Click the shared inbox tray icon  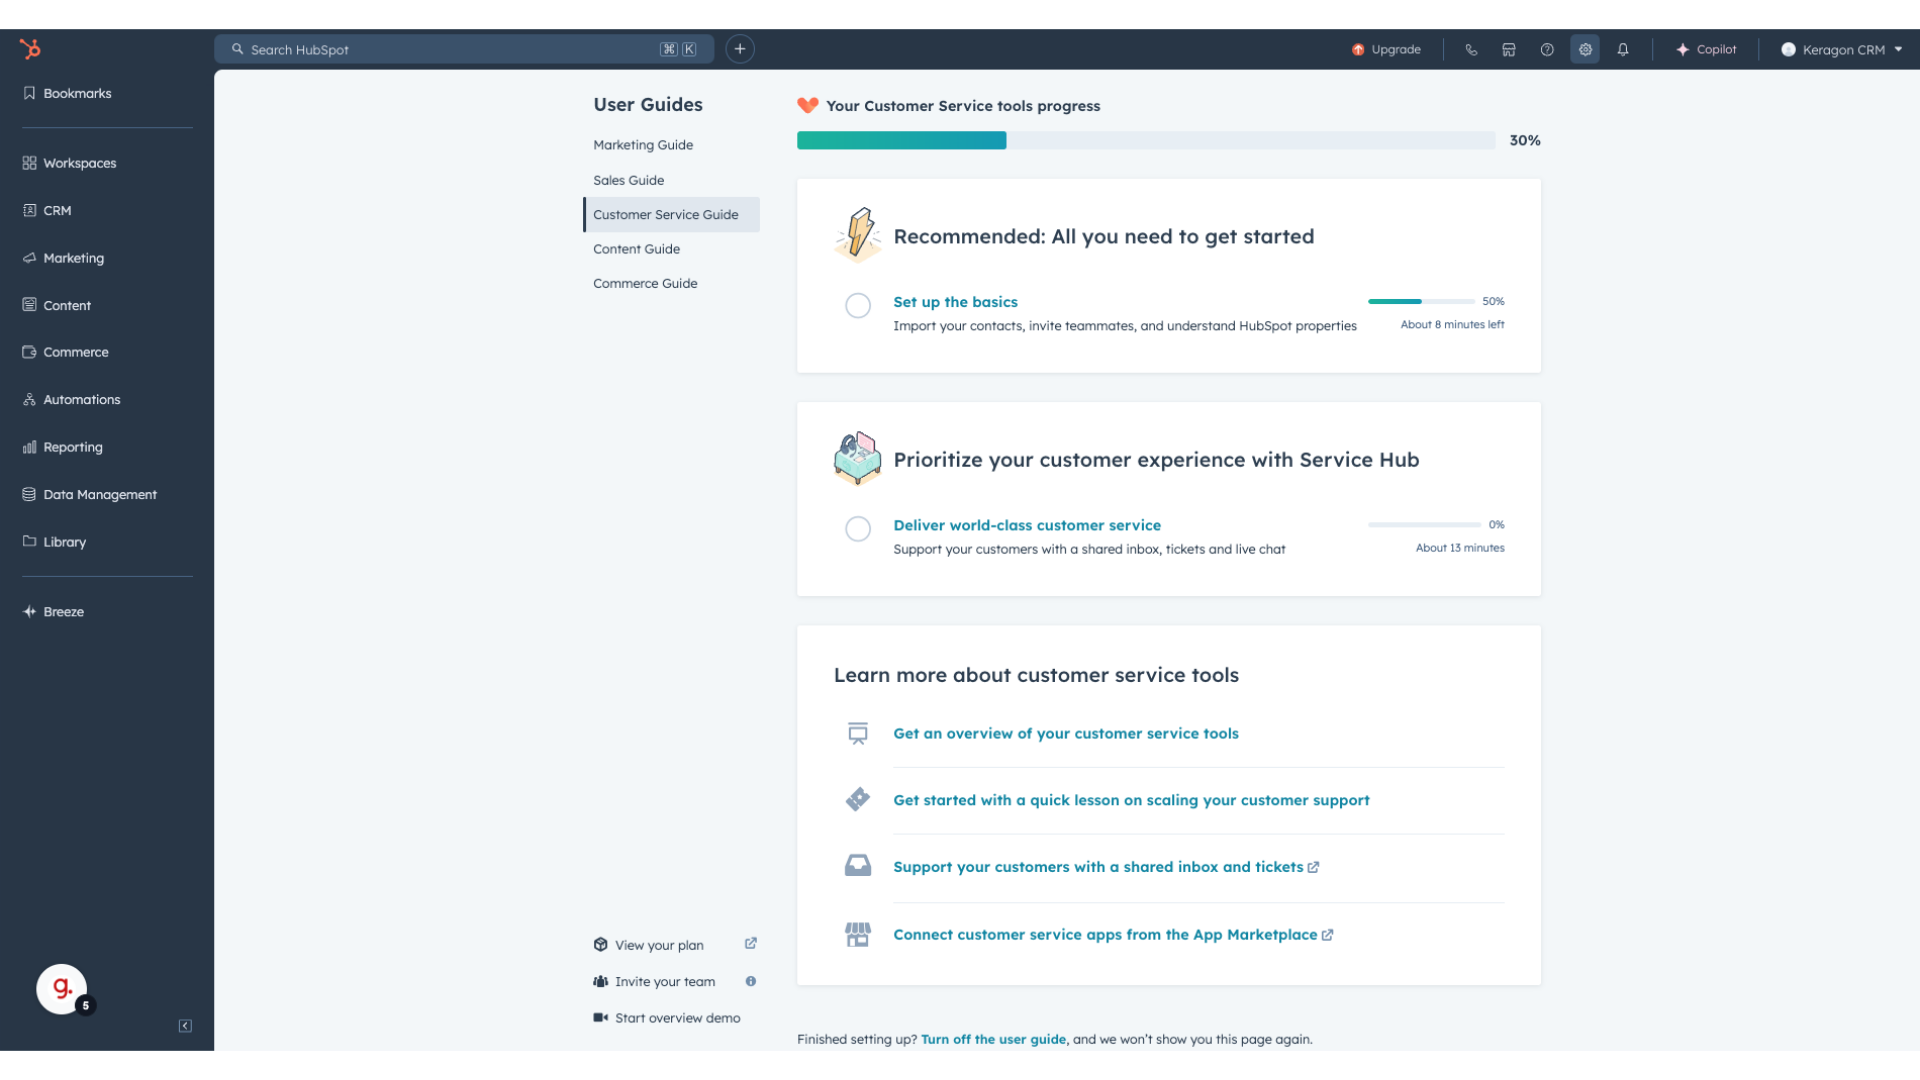point(858,865)
